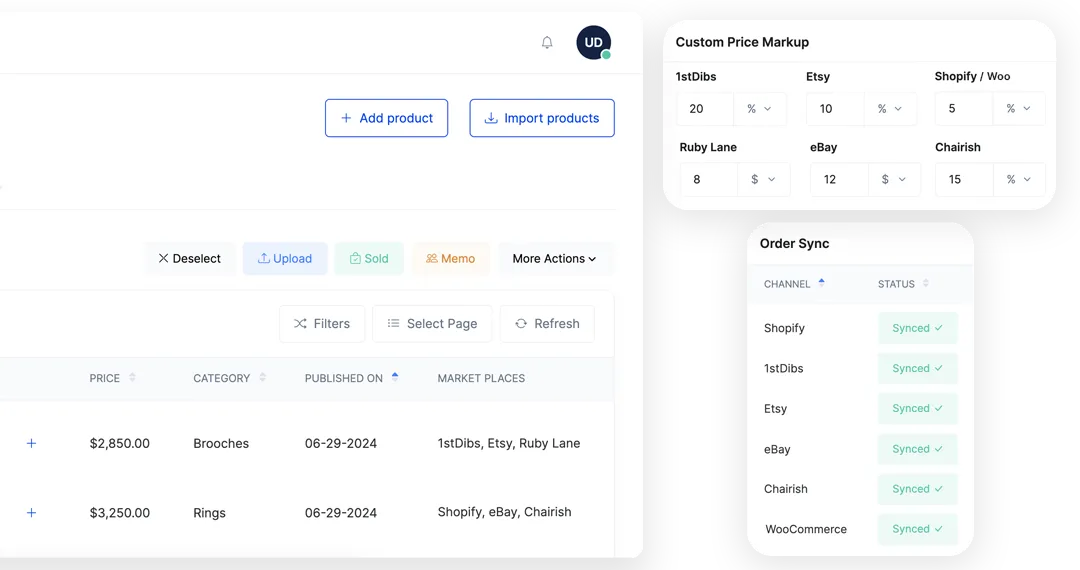The width and height of the screenshot is (1080, 570).
Task: Click the Custom Price Markup title
Action: [742, 42]
